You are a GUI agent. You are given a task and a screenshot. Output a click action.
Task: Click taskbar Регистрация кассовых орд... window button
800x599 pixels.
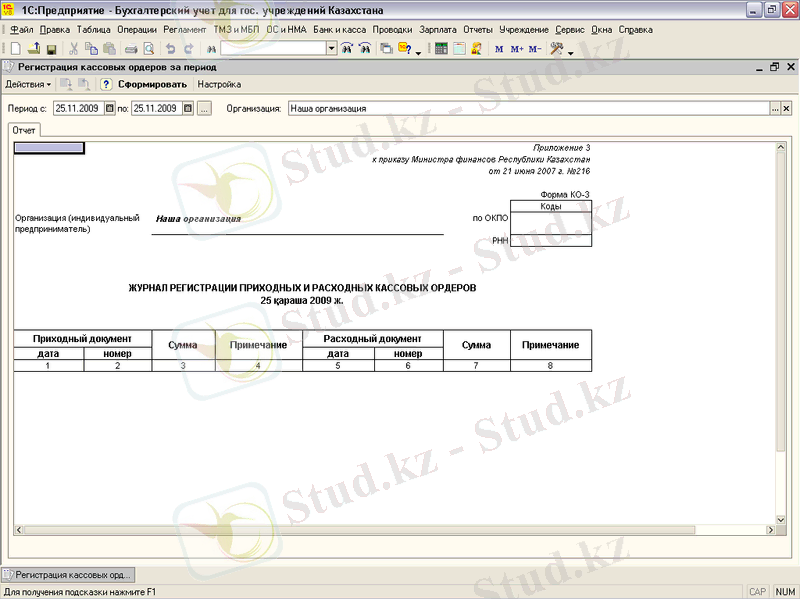[68, 575]
